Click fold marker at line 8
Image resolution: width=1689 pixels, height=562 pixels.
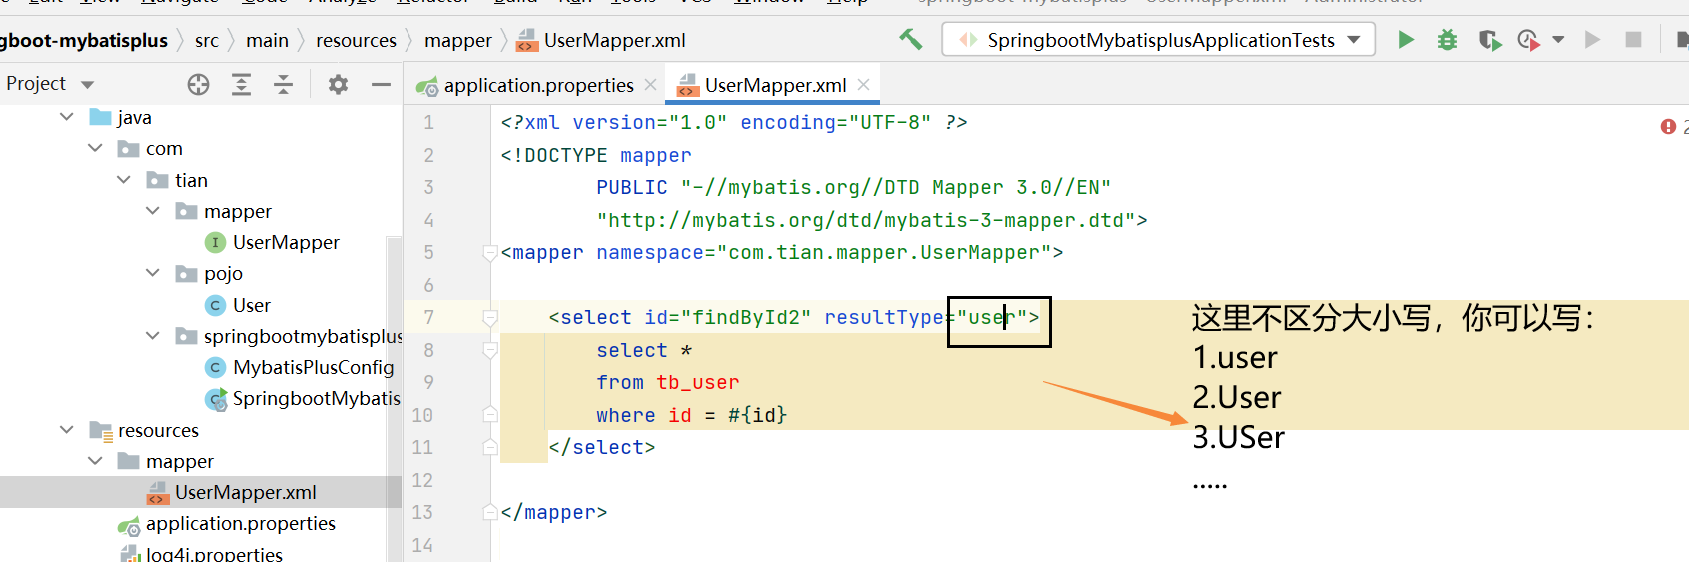click(x=490, y=350)
